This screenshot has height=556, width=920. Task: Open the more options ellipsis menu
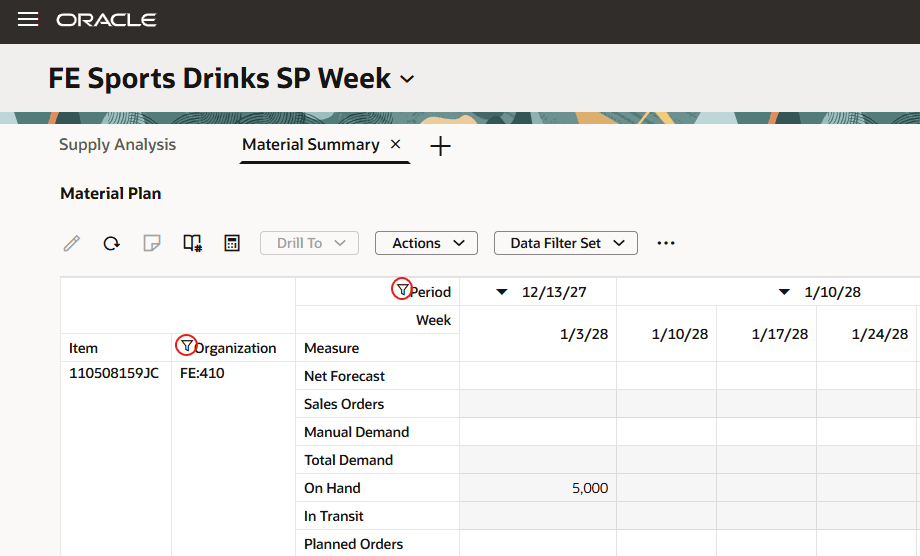pyautogui.click(x=666, y=243)
